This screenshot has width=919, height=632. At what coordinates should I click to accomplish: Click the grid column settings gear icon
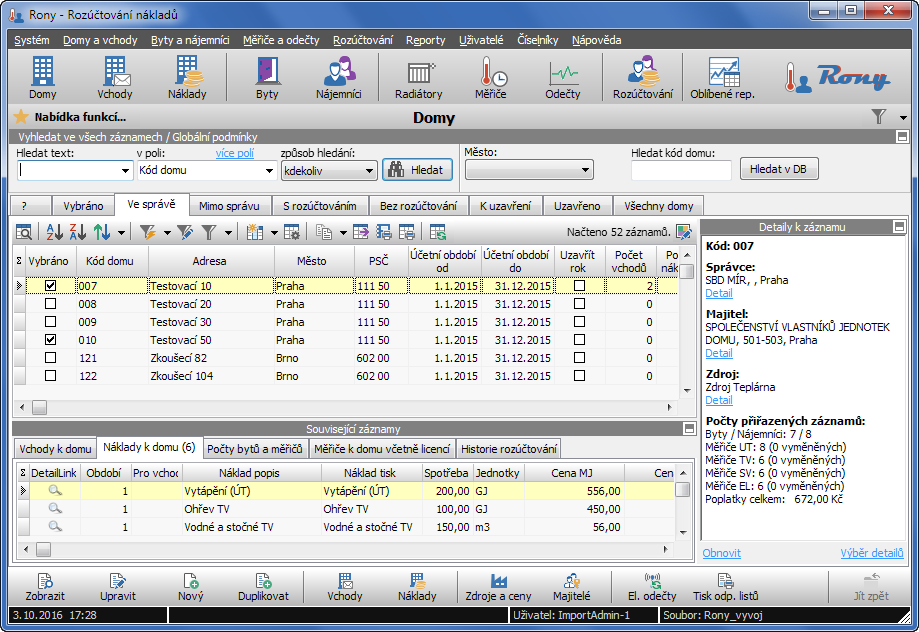pos(291,232)
